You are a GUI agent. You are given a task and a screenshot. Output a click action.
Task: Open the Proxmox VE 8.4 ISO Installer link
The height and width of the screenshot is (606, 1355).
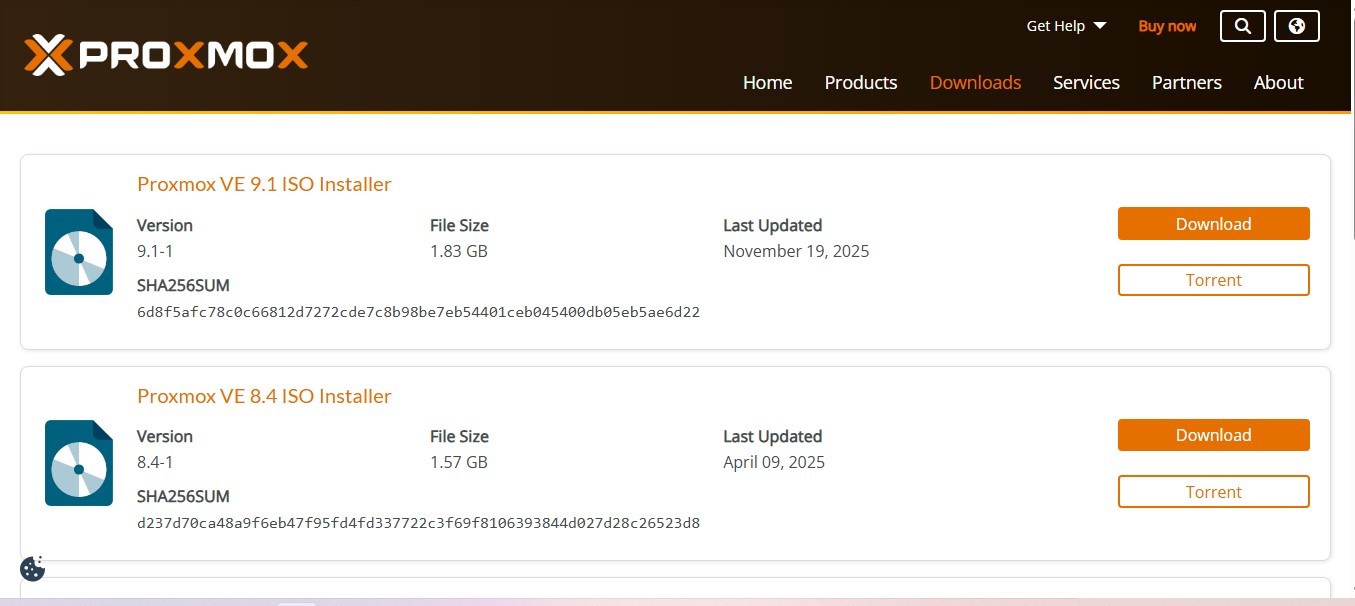pyautogui.click(x=264, y=396)
